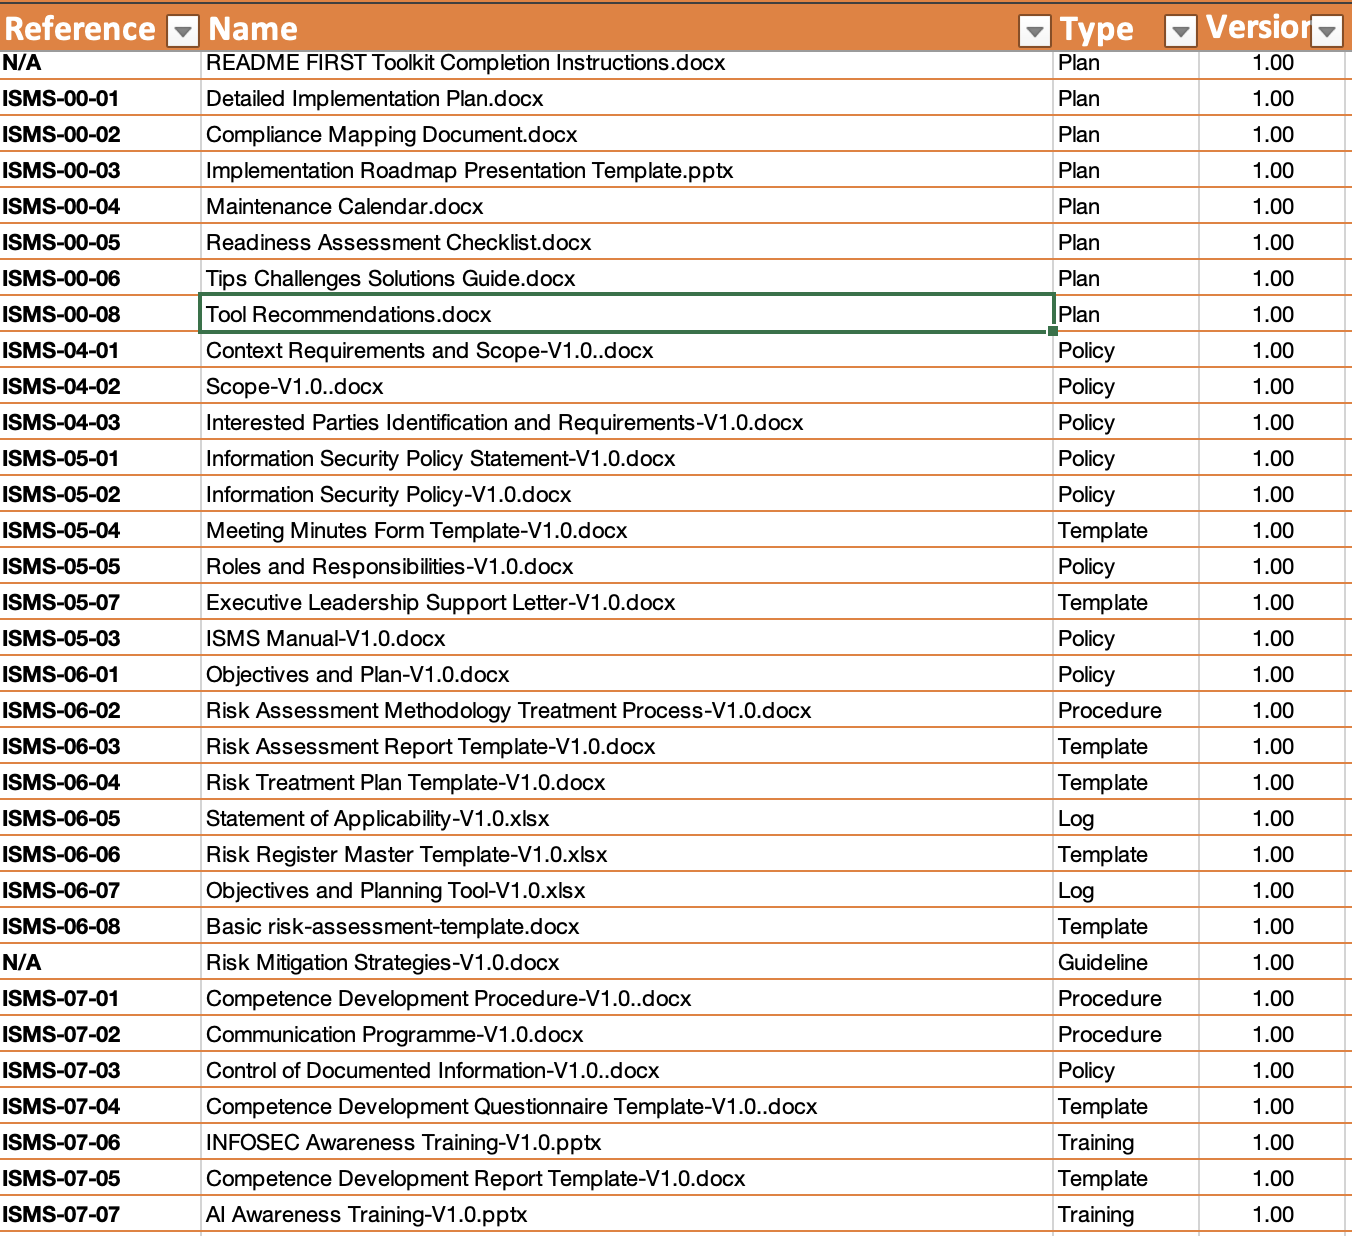The width and height of the screenshot is (1352, 1236).
Task: Select the "Information Security Policy-V1.0.docx" cell
Action: coord(627,494)
